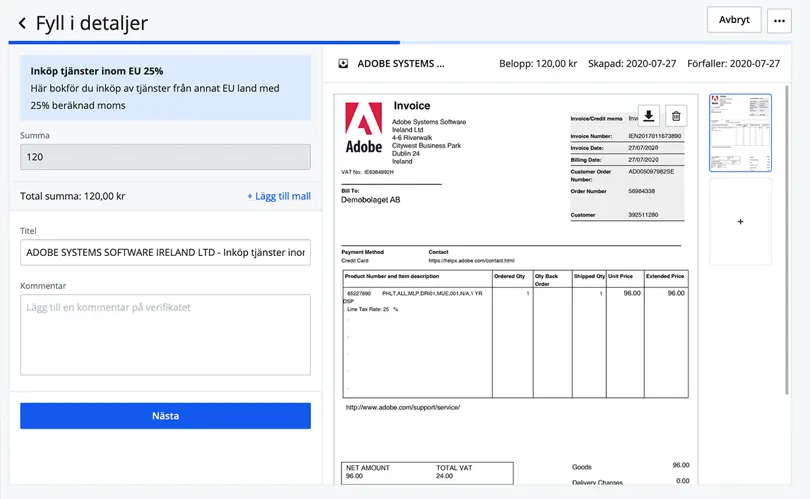Click the Adobe logo on the invoice
Viewport: 810px width, 499px height.
[364, 128]
